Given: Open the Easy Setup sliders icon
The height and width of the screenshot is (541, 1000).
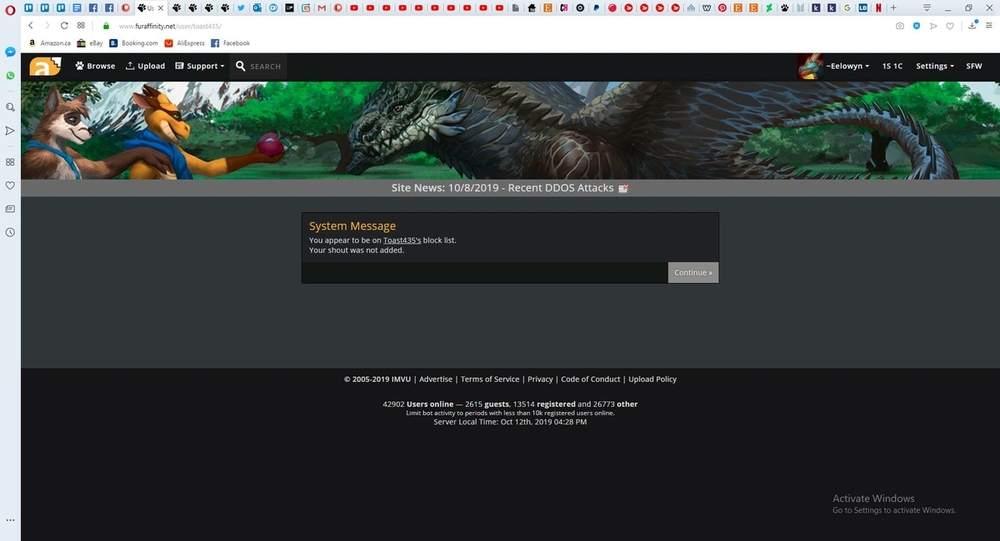Looking at the screenshot, I should (989, 26).
